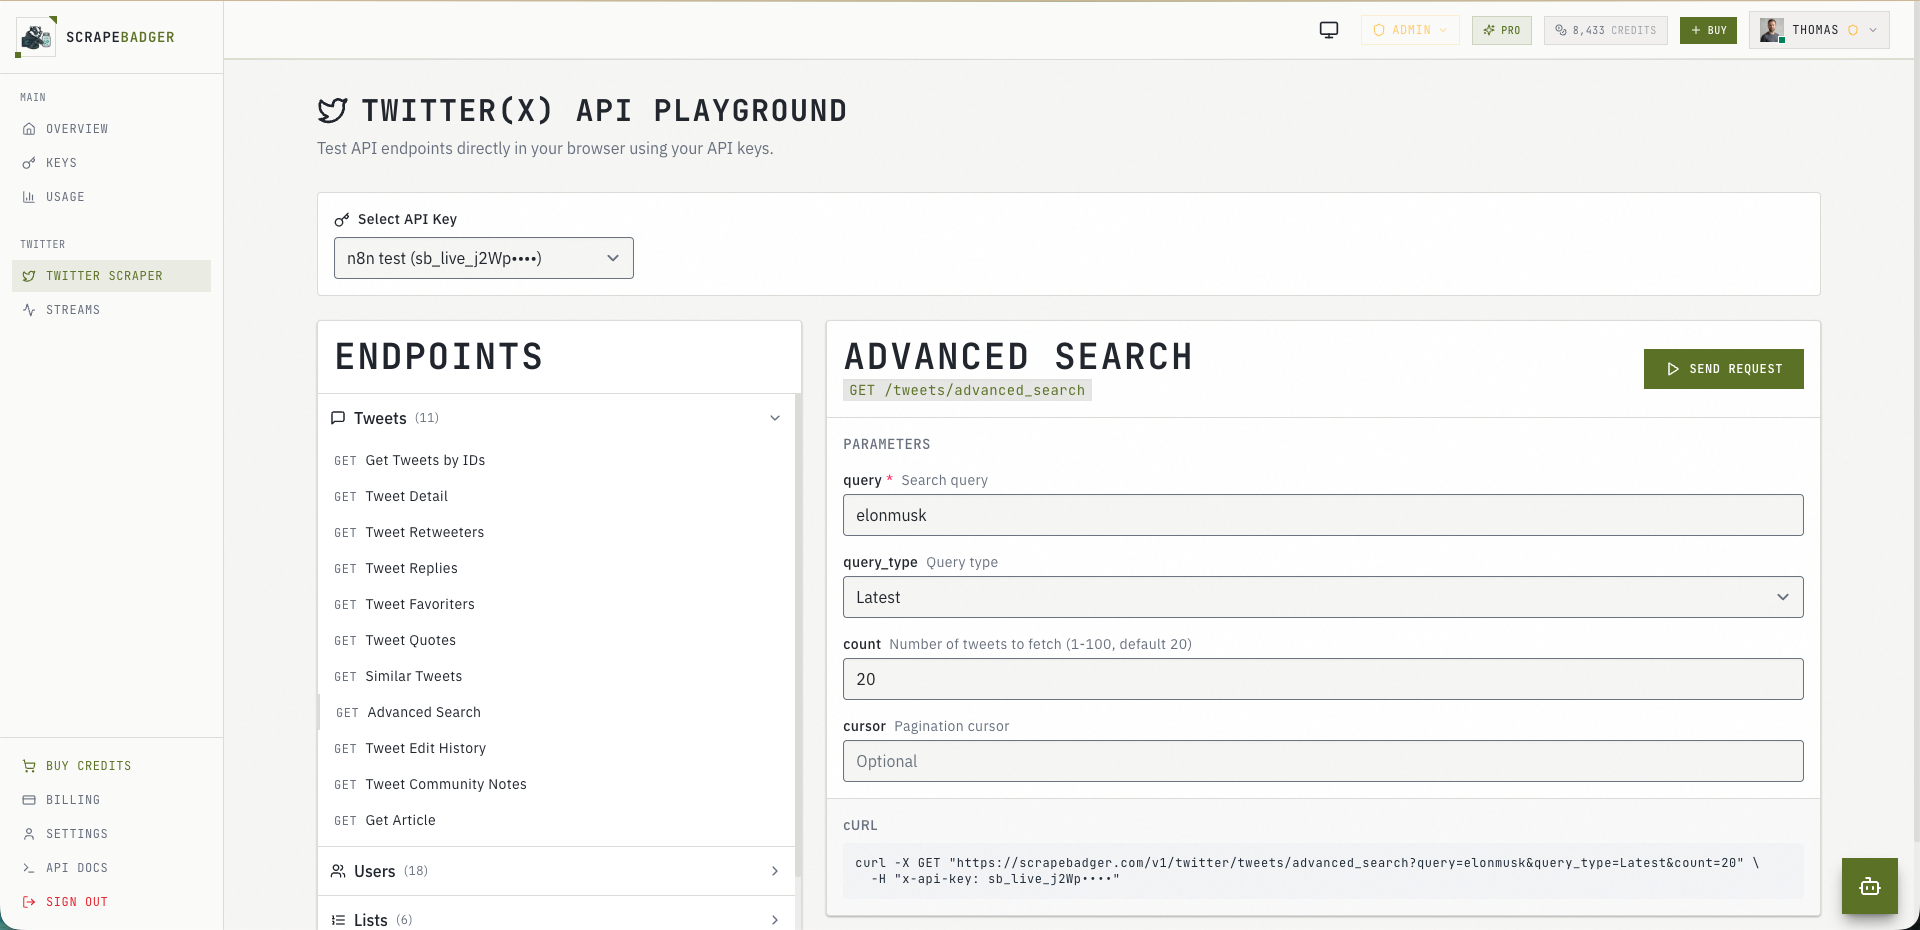Open Billing from the sidebar

(x=72, y=800)
